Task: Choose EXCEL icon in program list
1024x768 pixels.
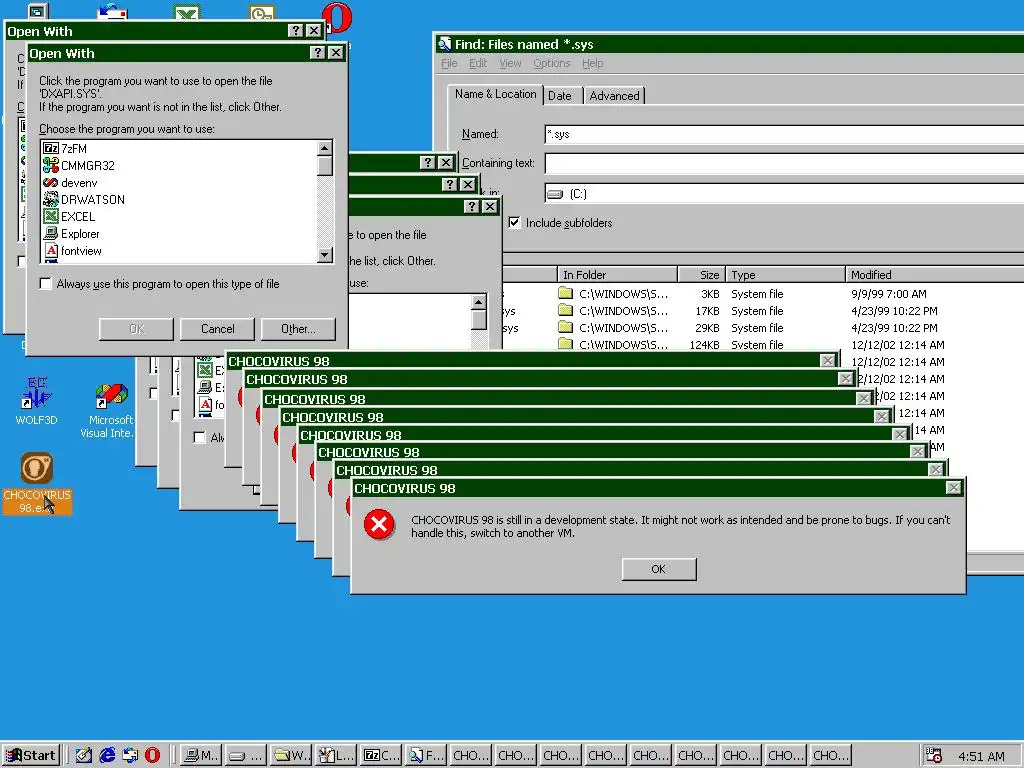Action: click(x=50, y=216)
